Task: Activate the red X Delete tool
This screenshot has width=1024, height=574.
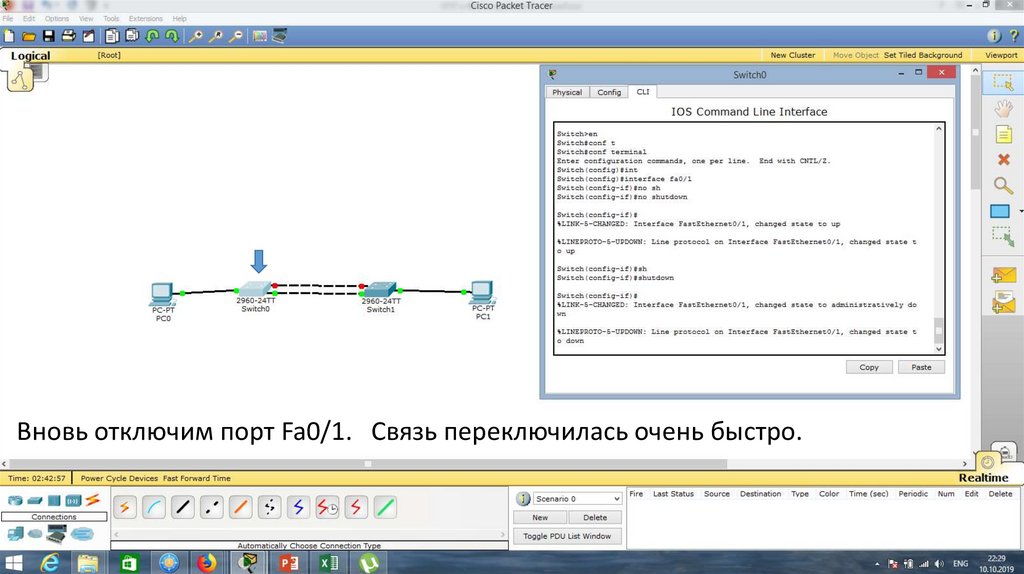Action: coord(1003,159)
